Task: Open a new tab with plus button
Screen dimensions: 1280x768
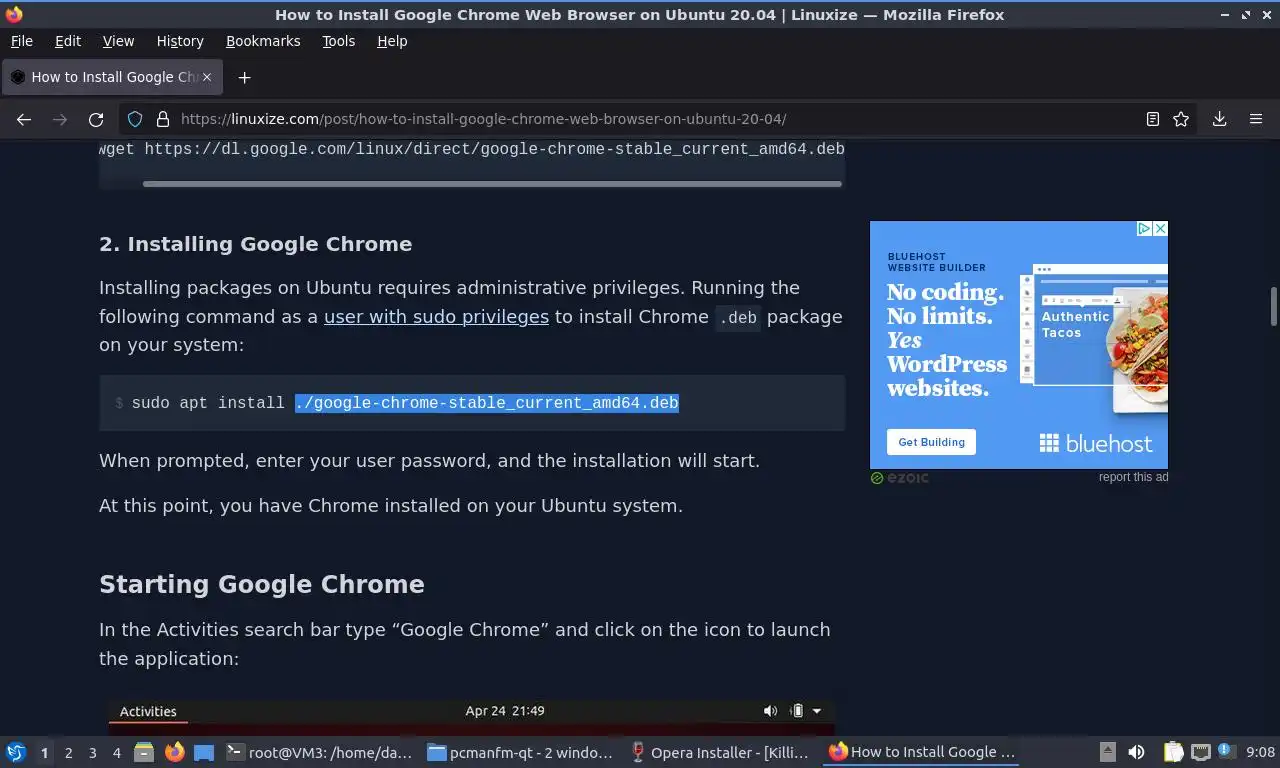Action: 244,77
